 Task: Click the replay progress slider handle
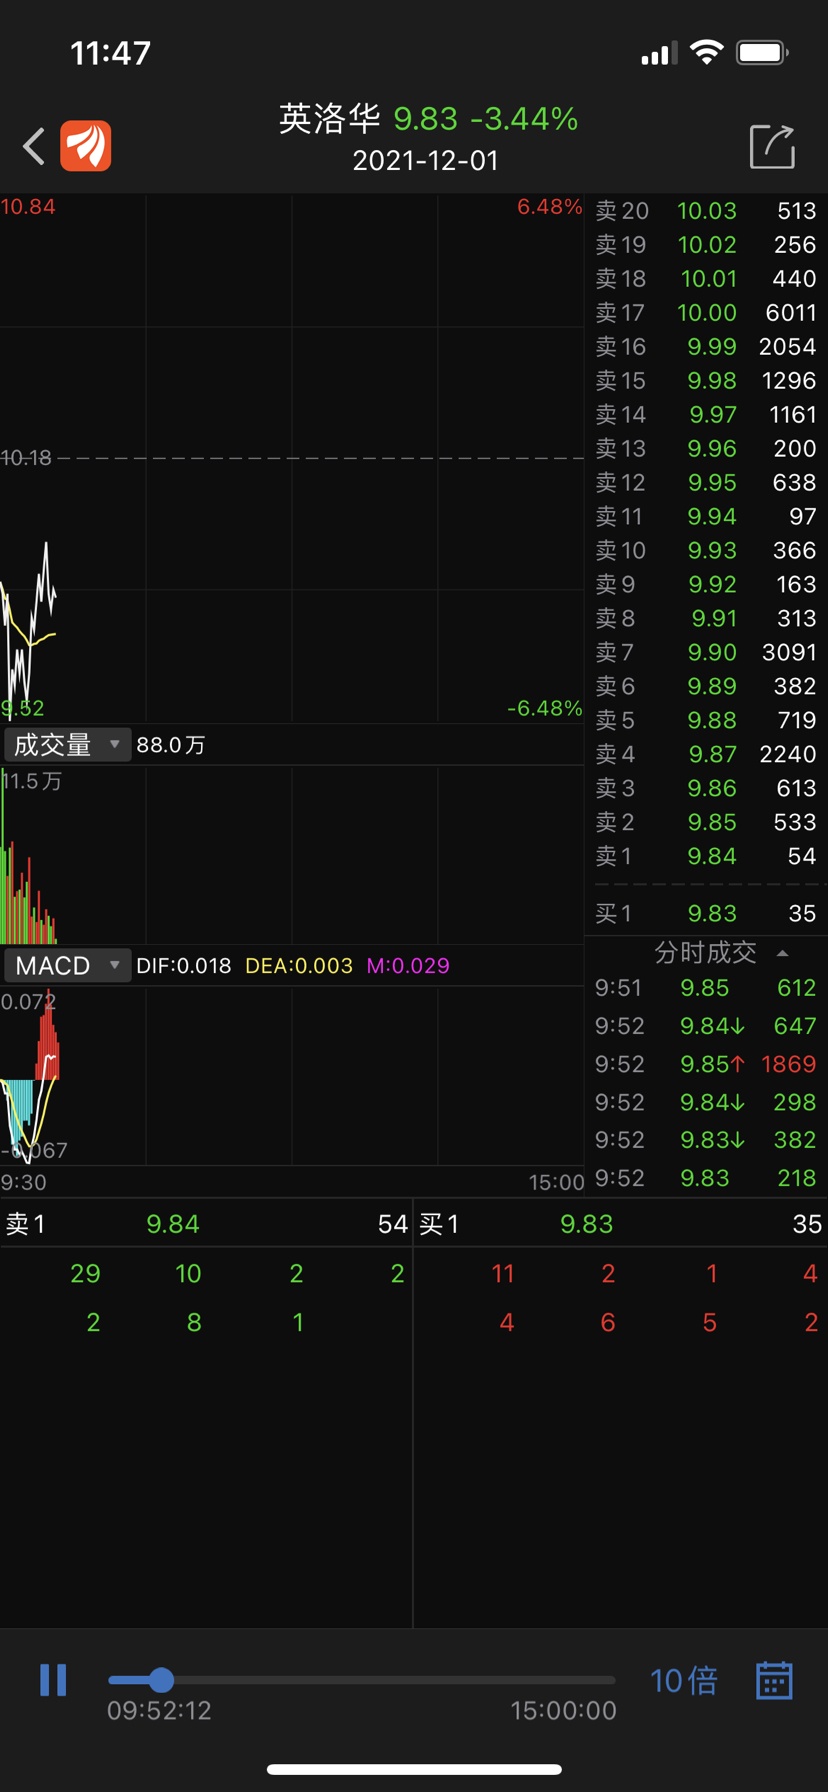[x=161, y=1680]
